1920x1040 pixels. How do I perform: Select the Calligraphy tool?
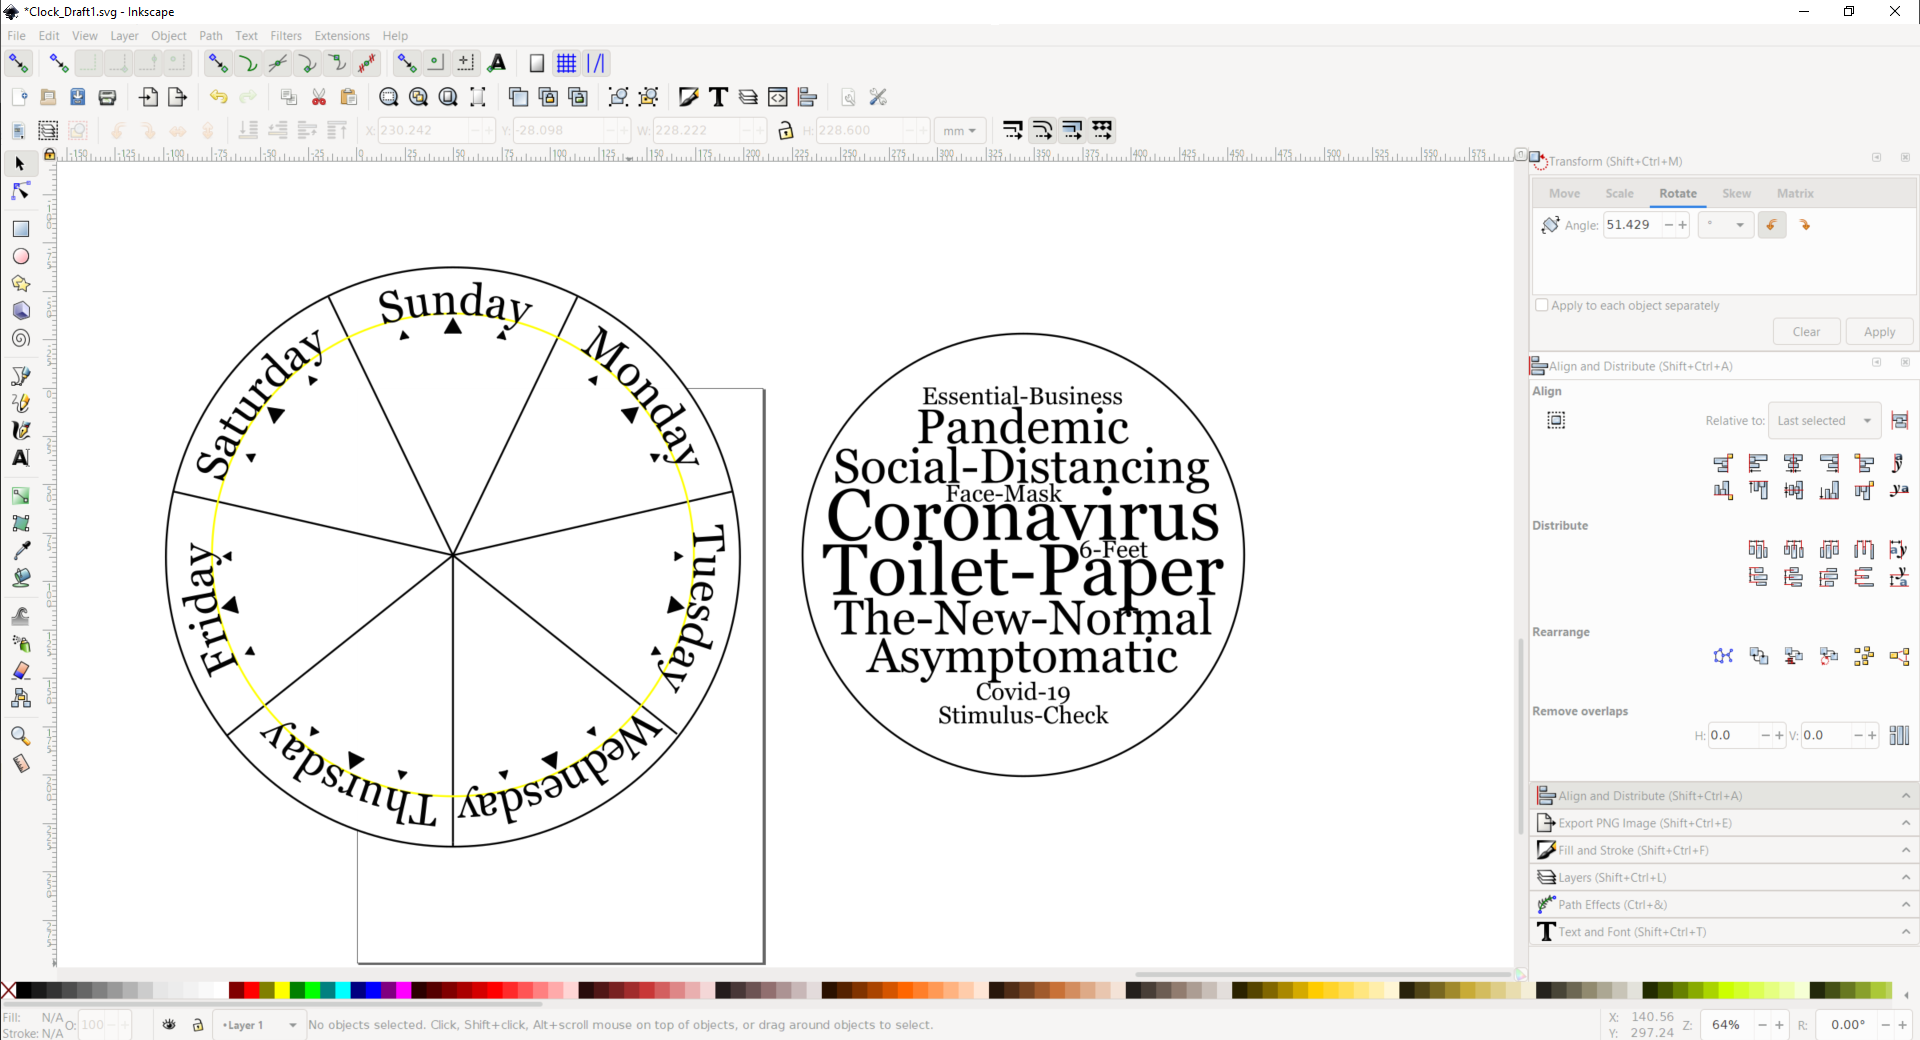(x=20, y=430)
